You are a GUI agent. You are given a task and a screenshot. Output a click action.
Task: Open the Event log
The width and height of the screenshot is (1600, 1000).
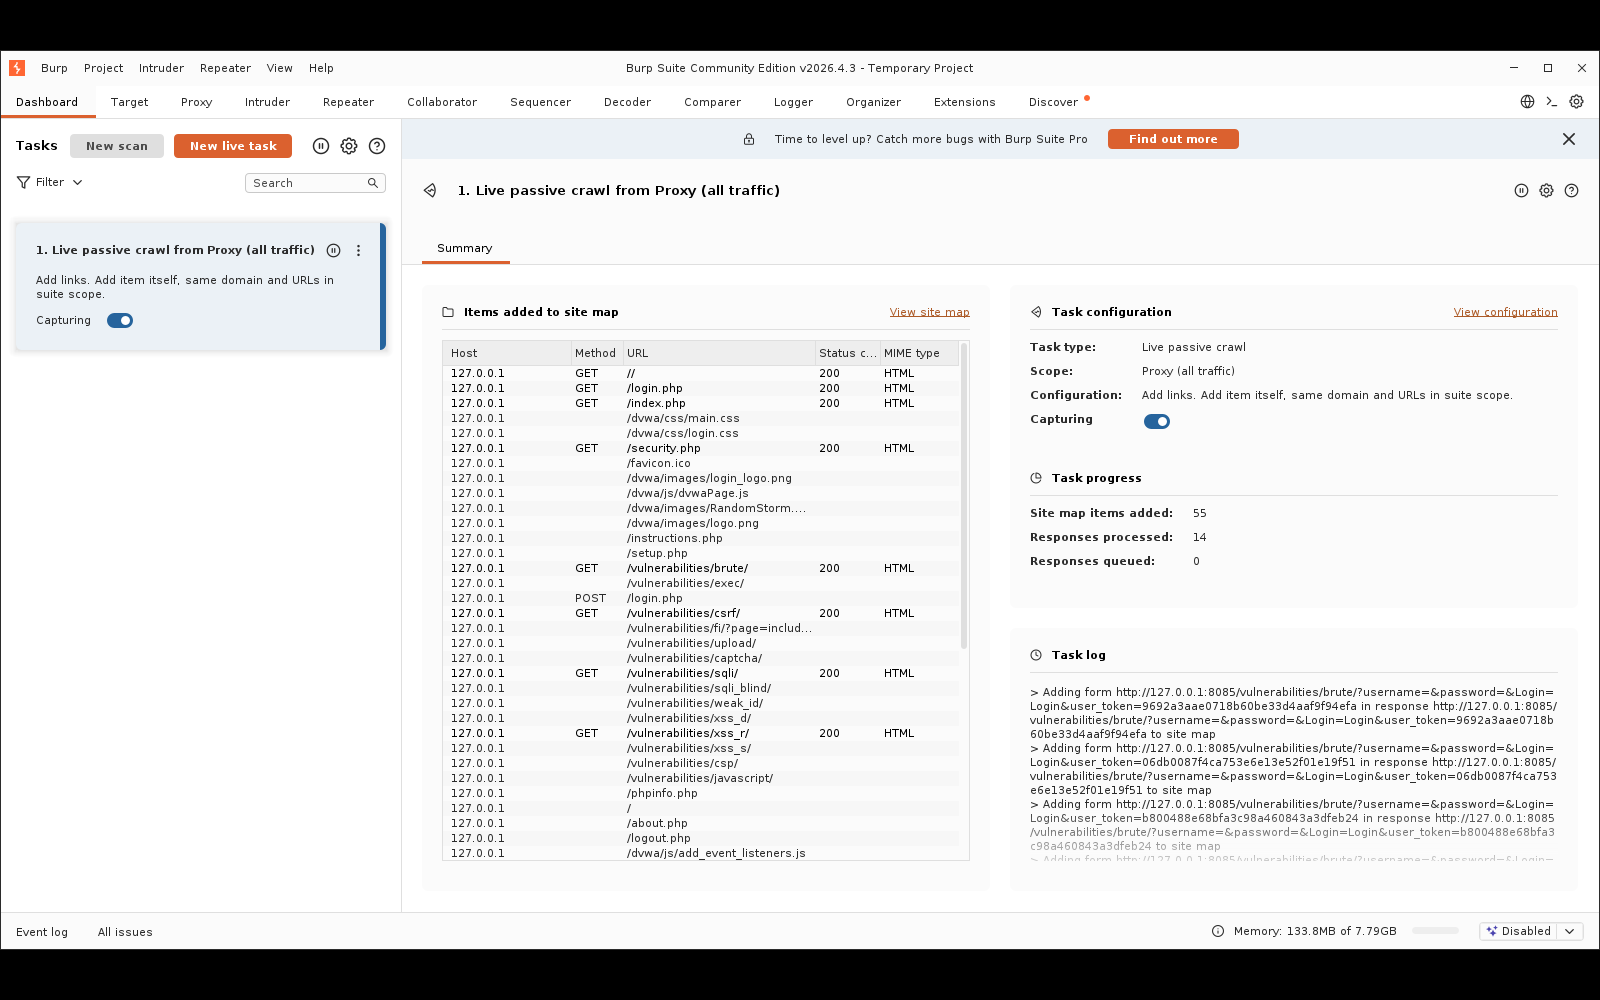(42, 932)
